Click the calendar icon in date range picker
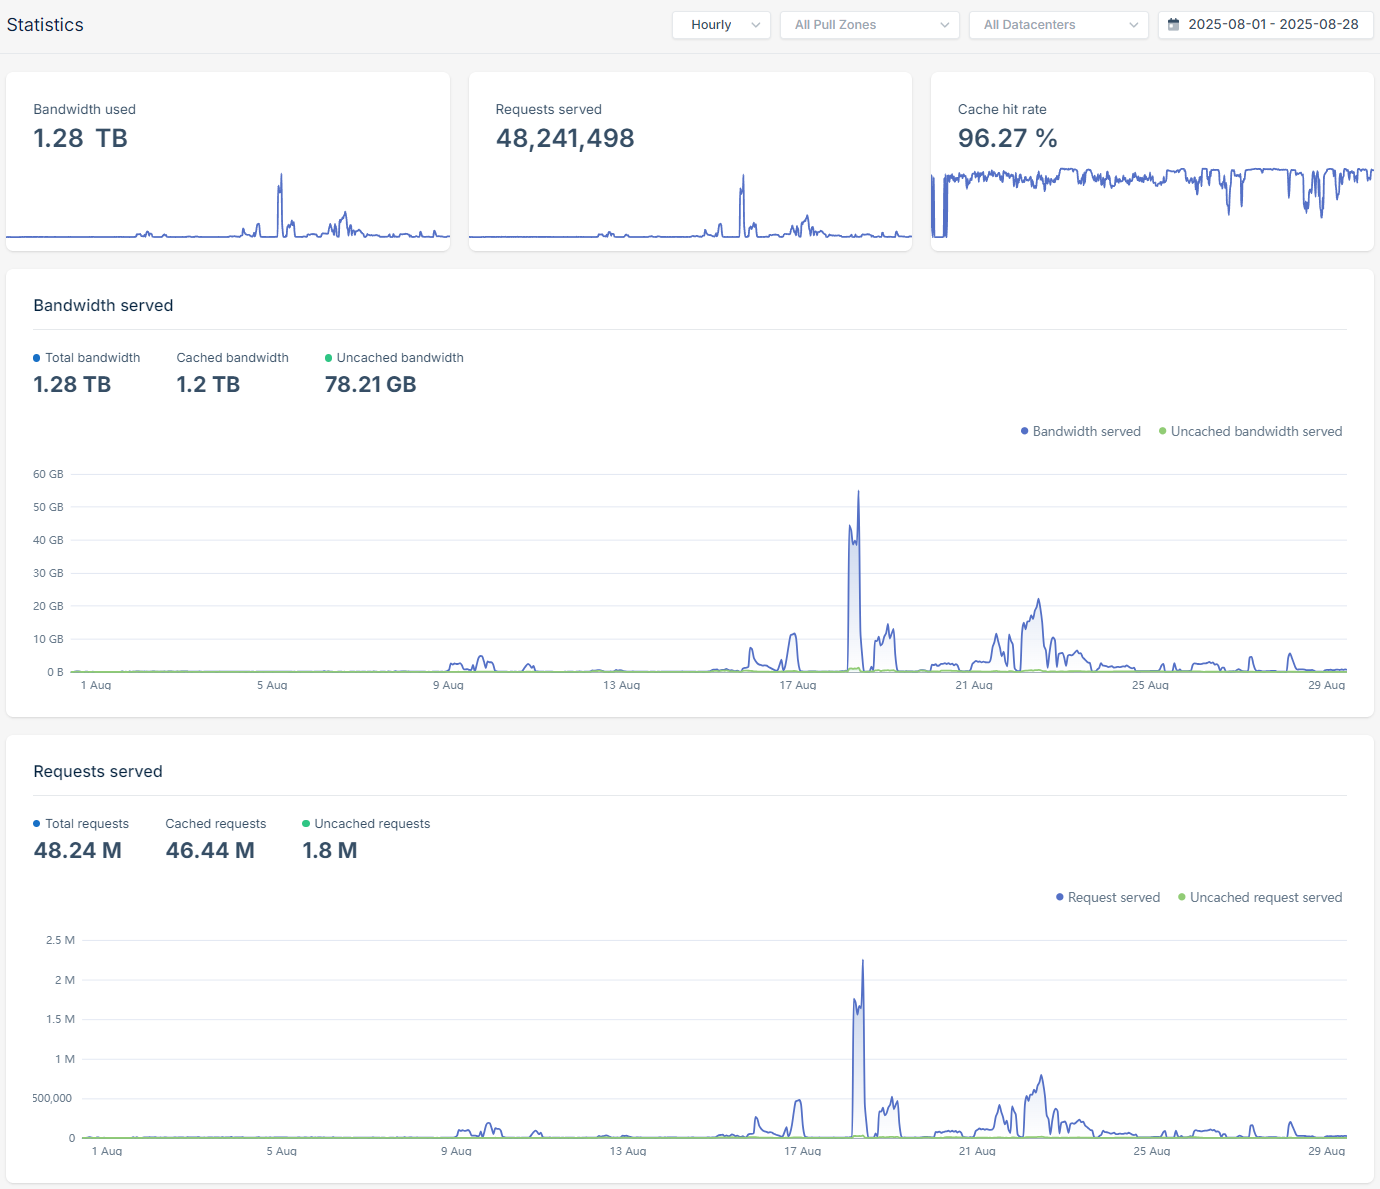The height and width of the screenshot is (1189, 1380). point(1174,25)
